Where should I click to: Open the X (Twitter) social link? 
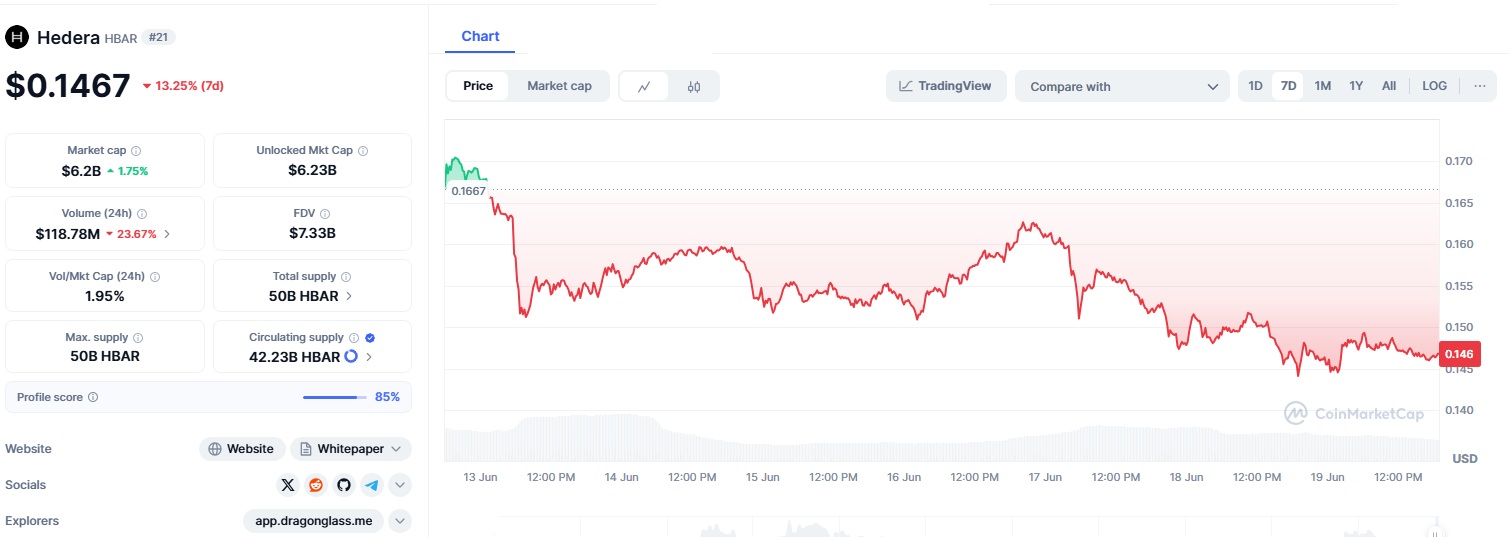tap(288, 485)
